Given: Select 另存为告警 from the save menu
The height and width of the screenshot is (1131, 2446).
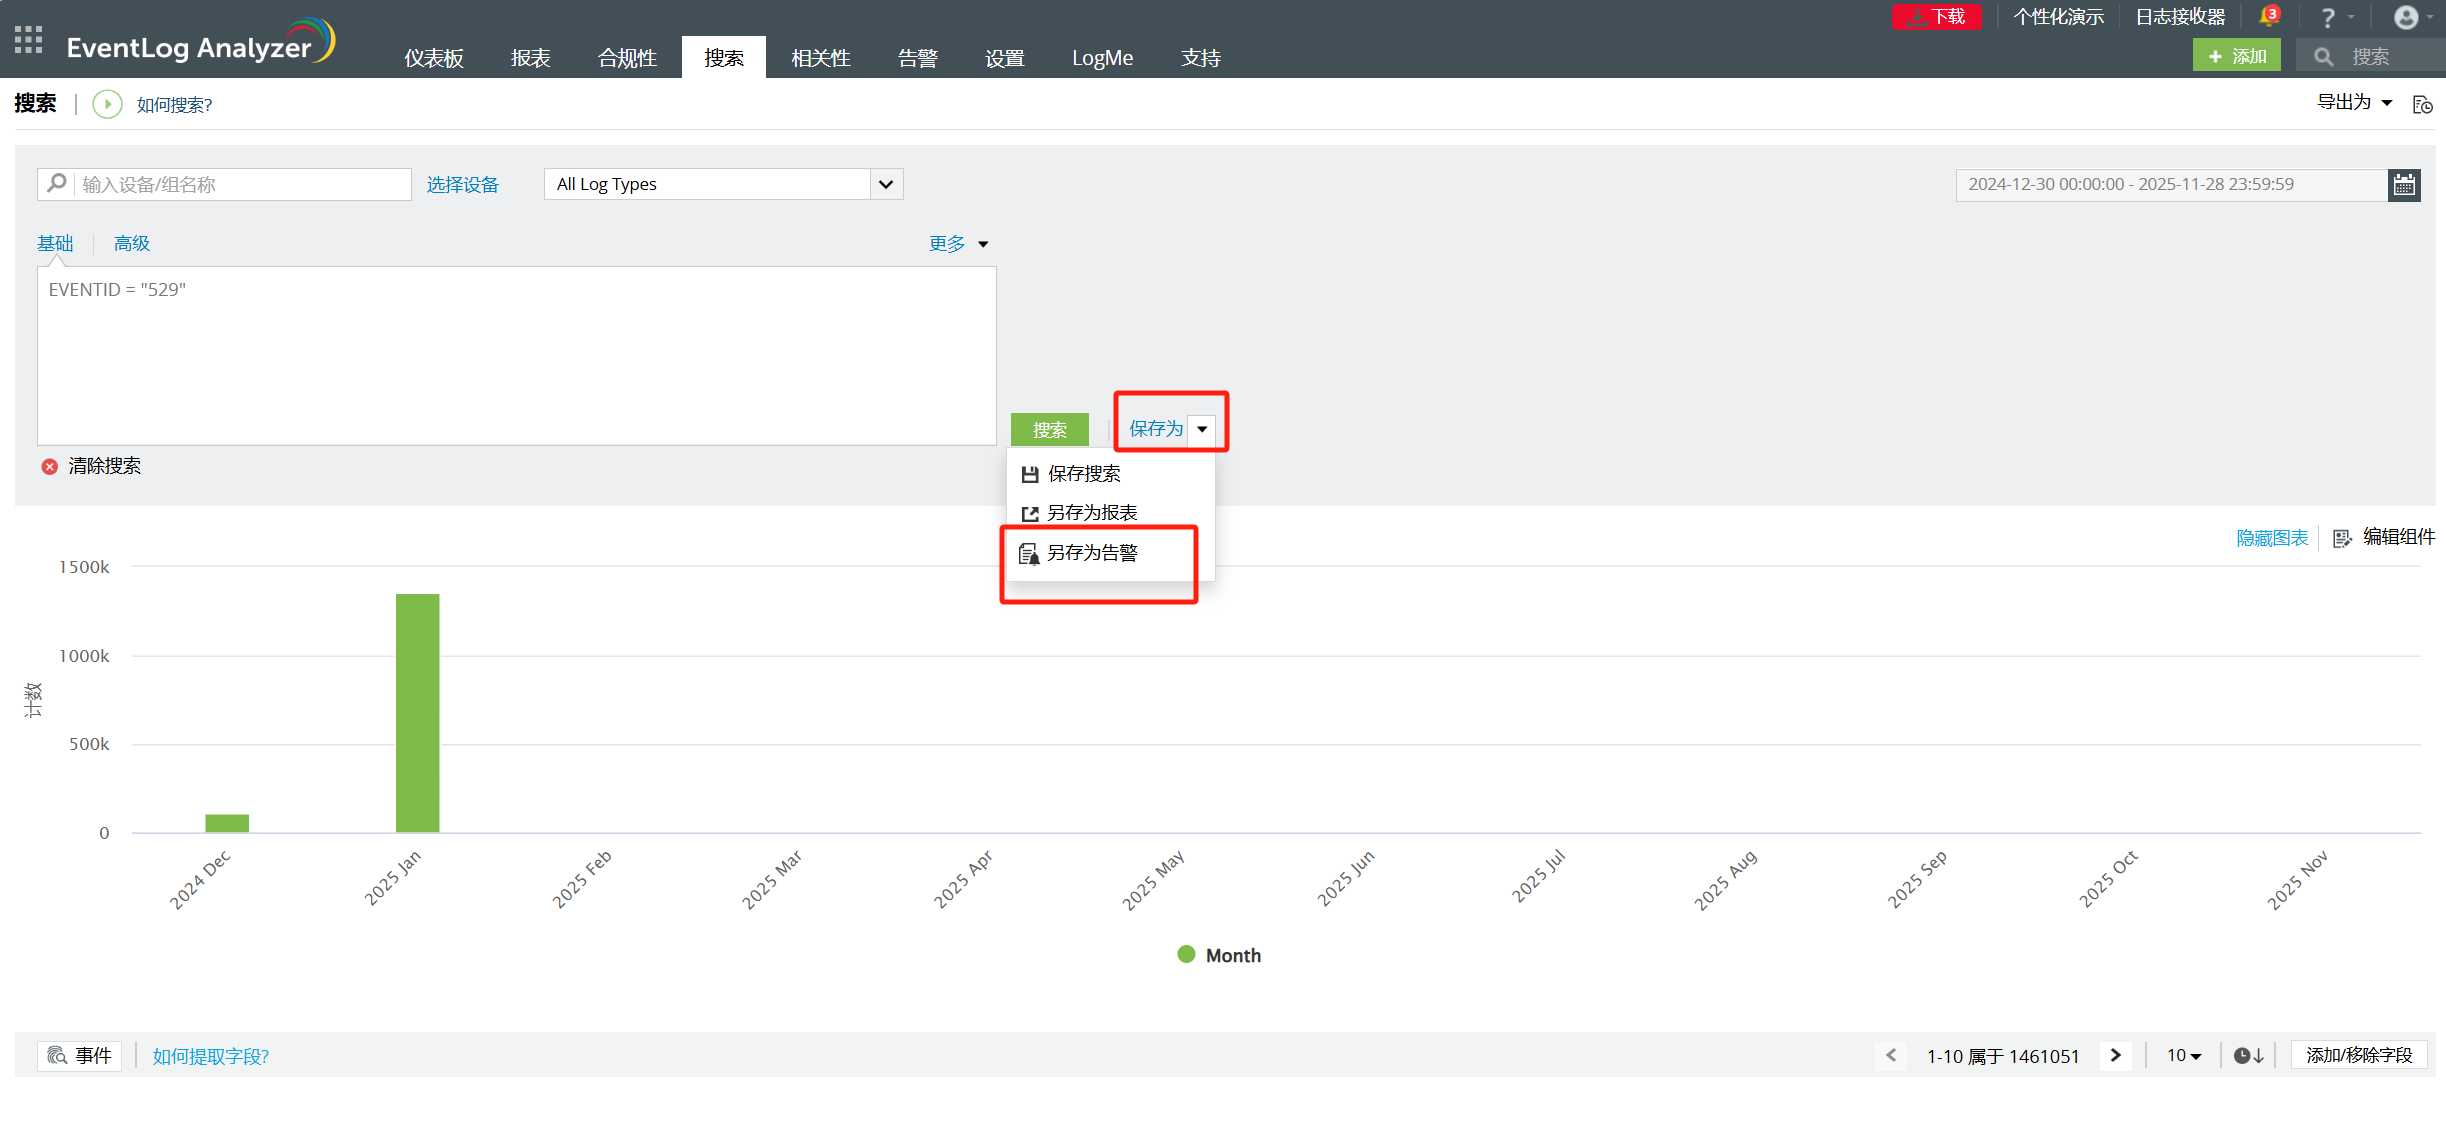Looking at the screenshot, I should coord(1091,553).
